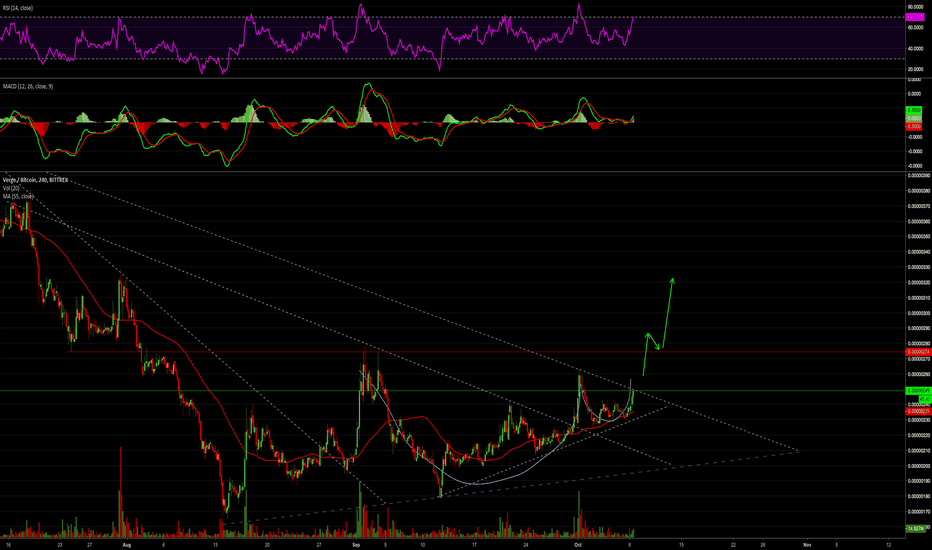Click the countdown label below current price
Image resolution: width=932 pixels, height=550 pixels.
click(x=924, y=399)
